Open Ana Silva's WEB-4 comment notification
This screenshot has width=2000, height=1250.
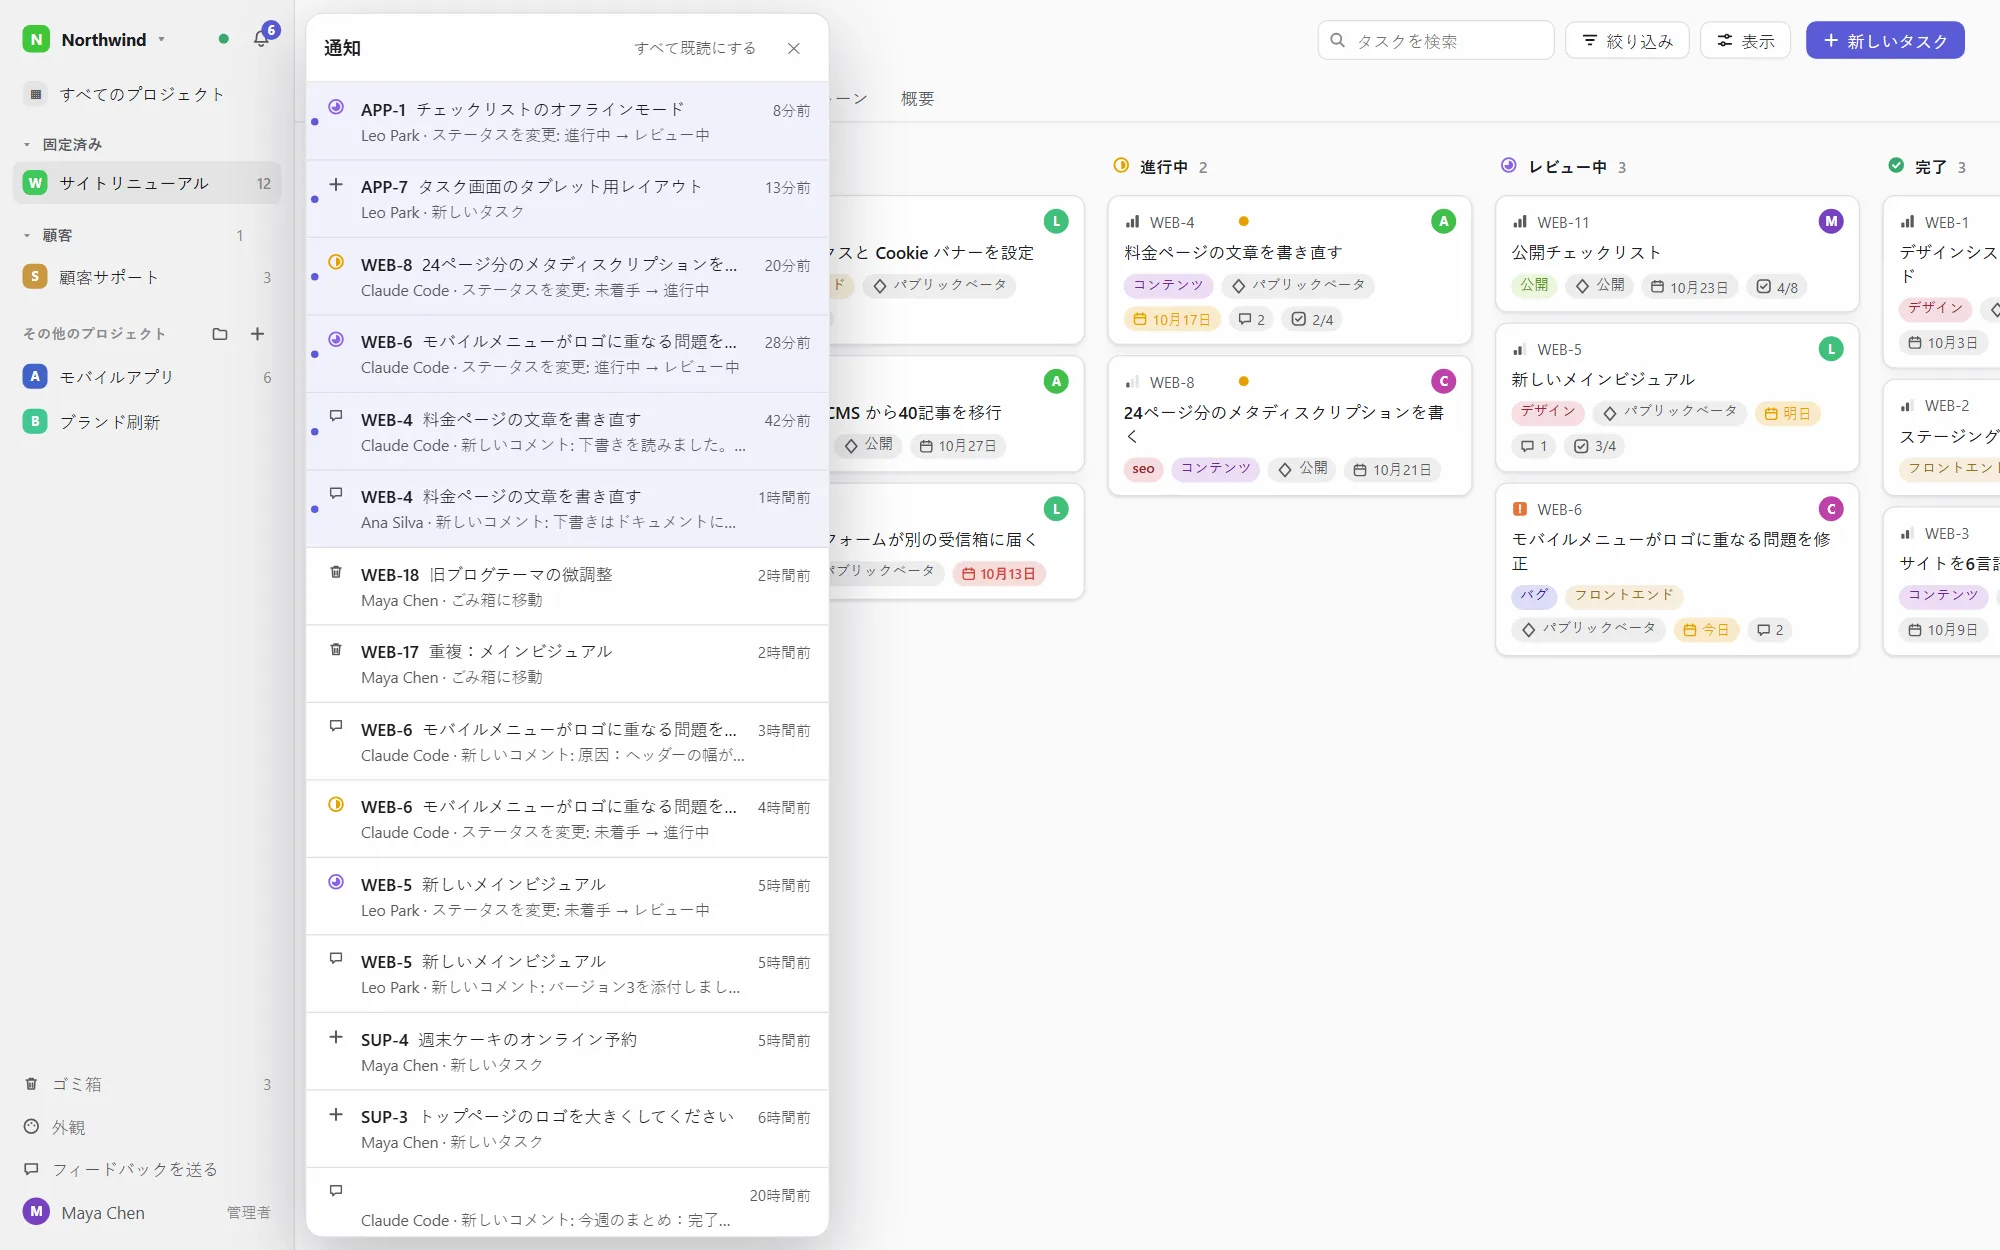pos(567,509)
